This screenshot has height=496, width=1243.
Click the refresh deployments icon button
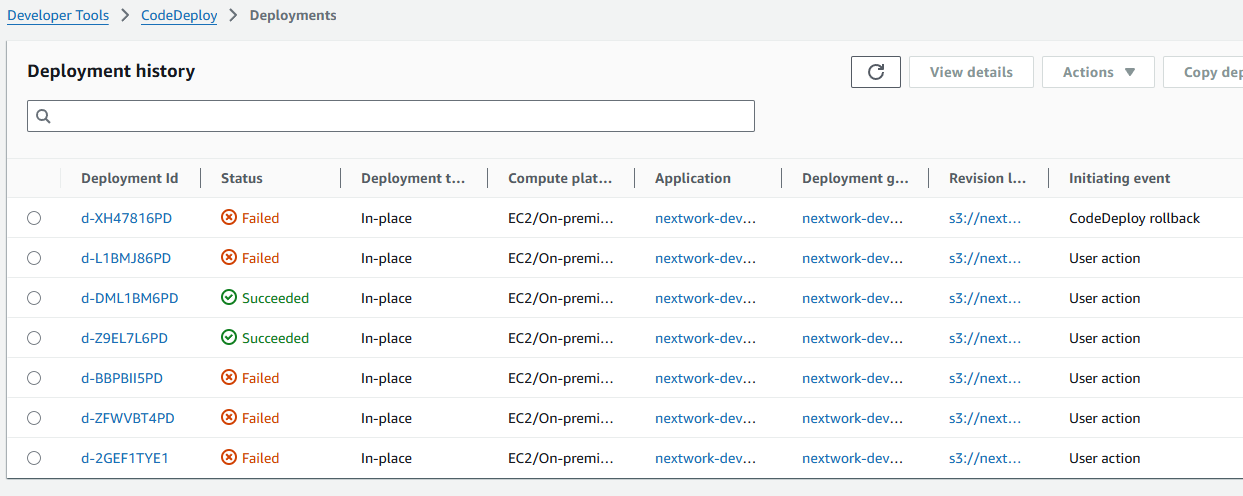(876, 72)
